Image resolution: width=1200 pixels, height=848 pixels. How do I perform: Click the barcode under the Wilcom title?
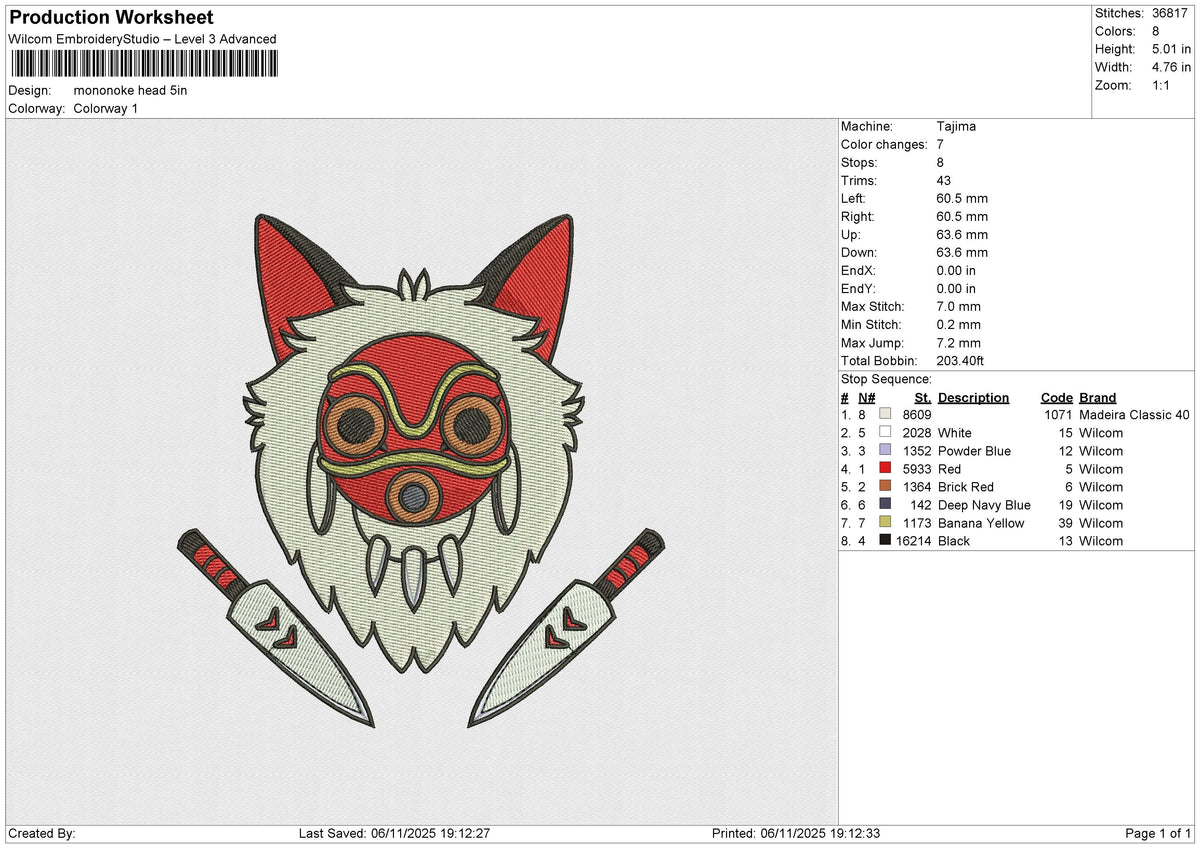point(145,65)
